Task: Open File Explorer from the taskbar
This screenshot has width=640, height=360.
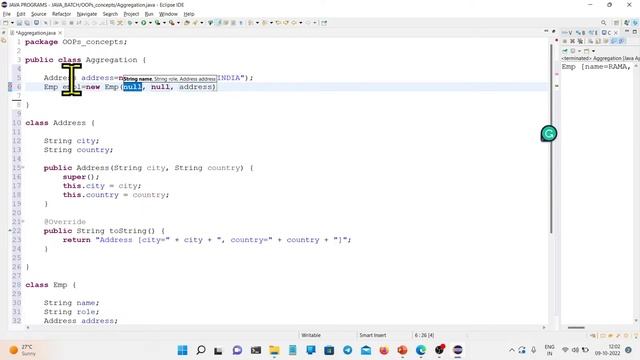Action: click(274, 350)
